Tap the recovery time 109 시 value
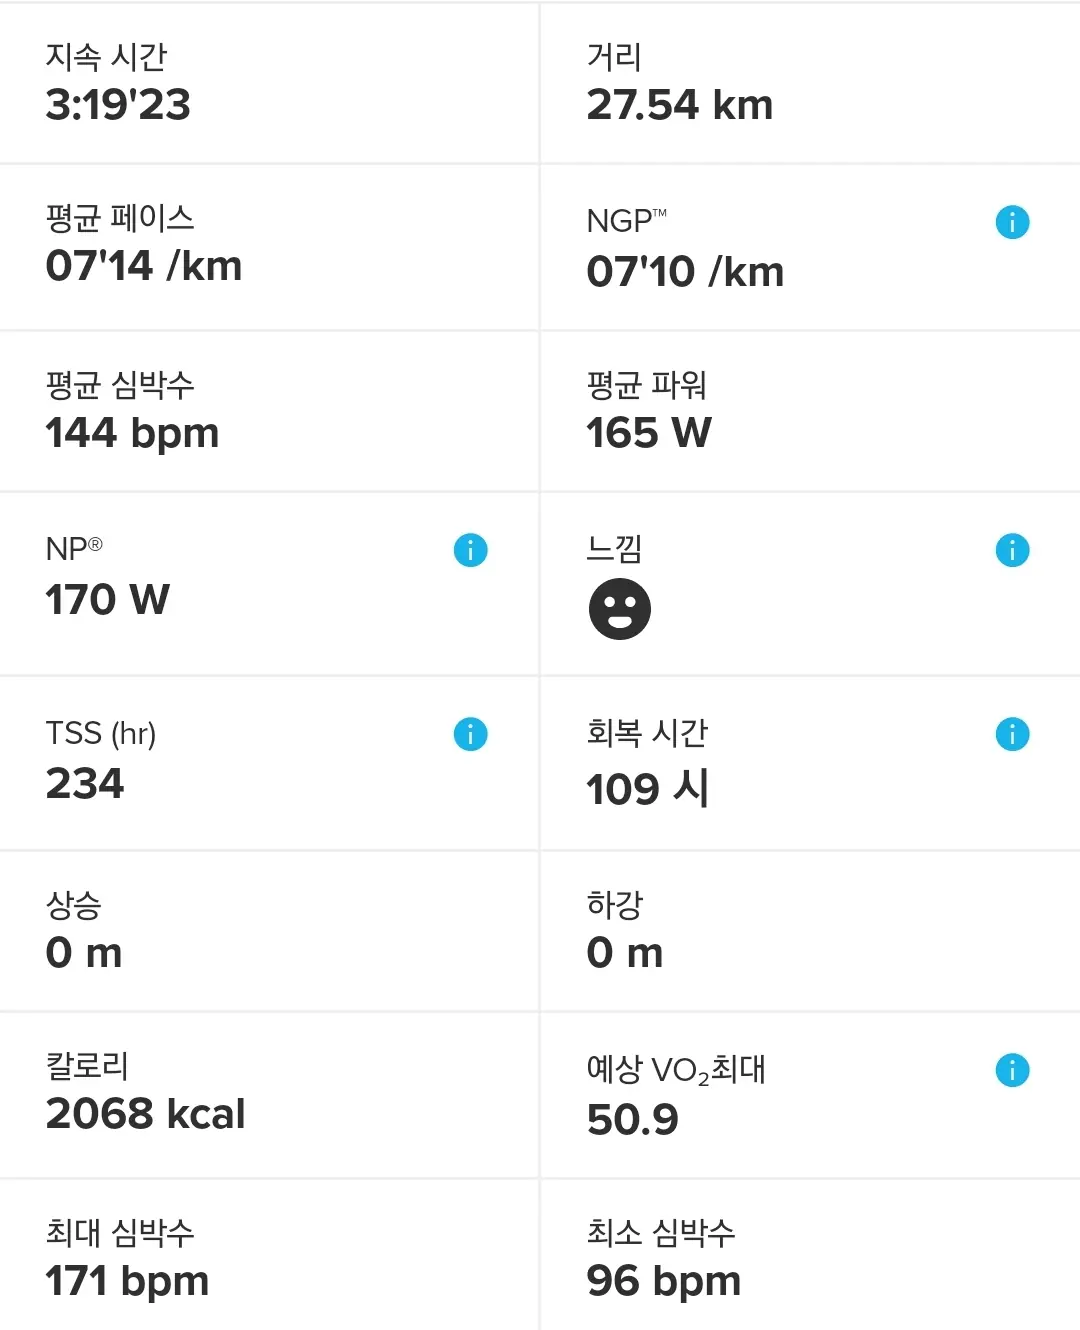This screenshot has width=1080, height=1330. [648, 789]
